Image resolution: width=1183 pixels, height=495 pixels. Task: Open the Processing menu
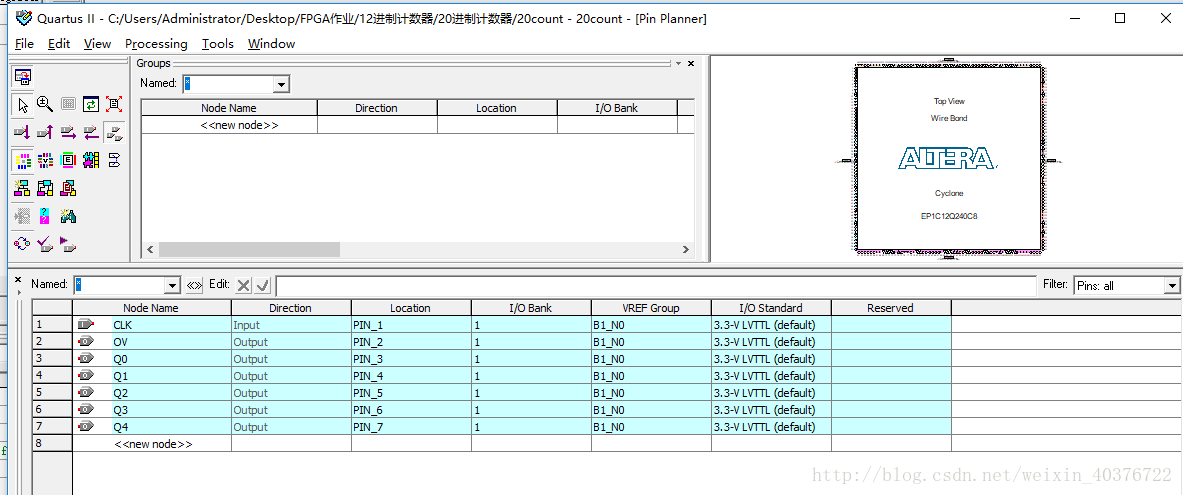point(156,44)
